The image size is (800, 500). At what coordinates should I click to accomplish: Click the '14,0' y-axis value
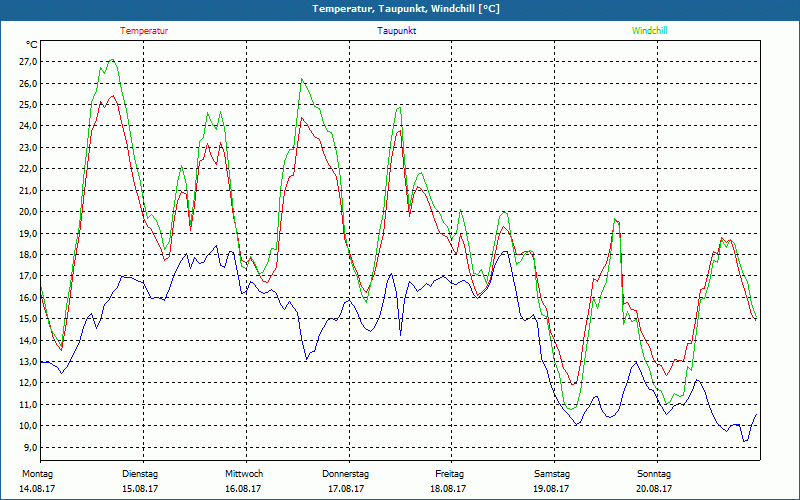coord(29,340)
